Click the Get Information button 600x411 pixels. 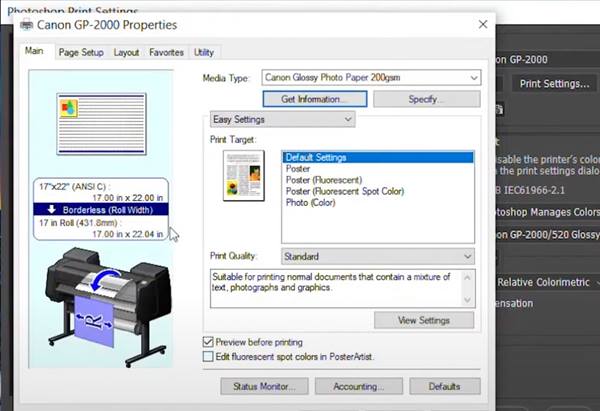click(315, 99)
